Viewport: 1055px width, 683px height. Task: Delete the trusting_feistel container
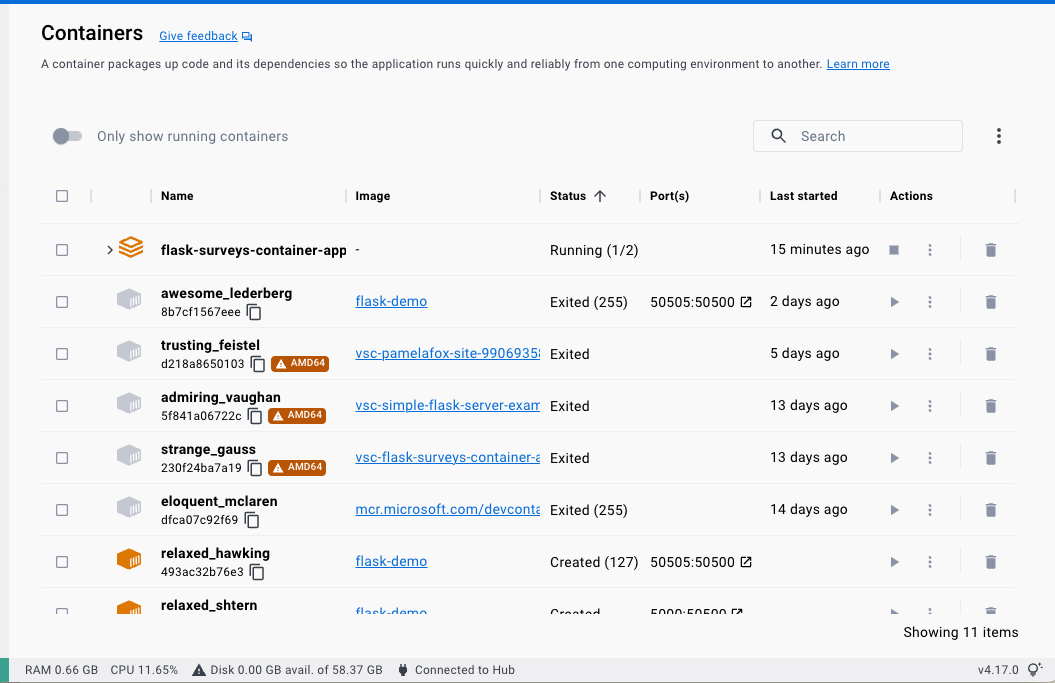990,353
